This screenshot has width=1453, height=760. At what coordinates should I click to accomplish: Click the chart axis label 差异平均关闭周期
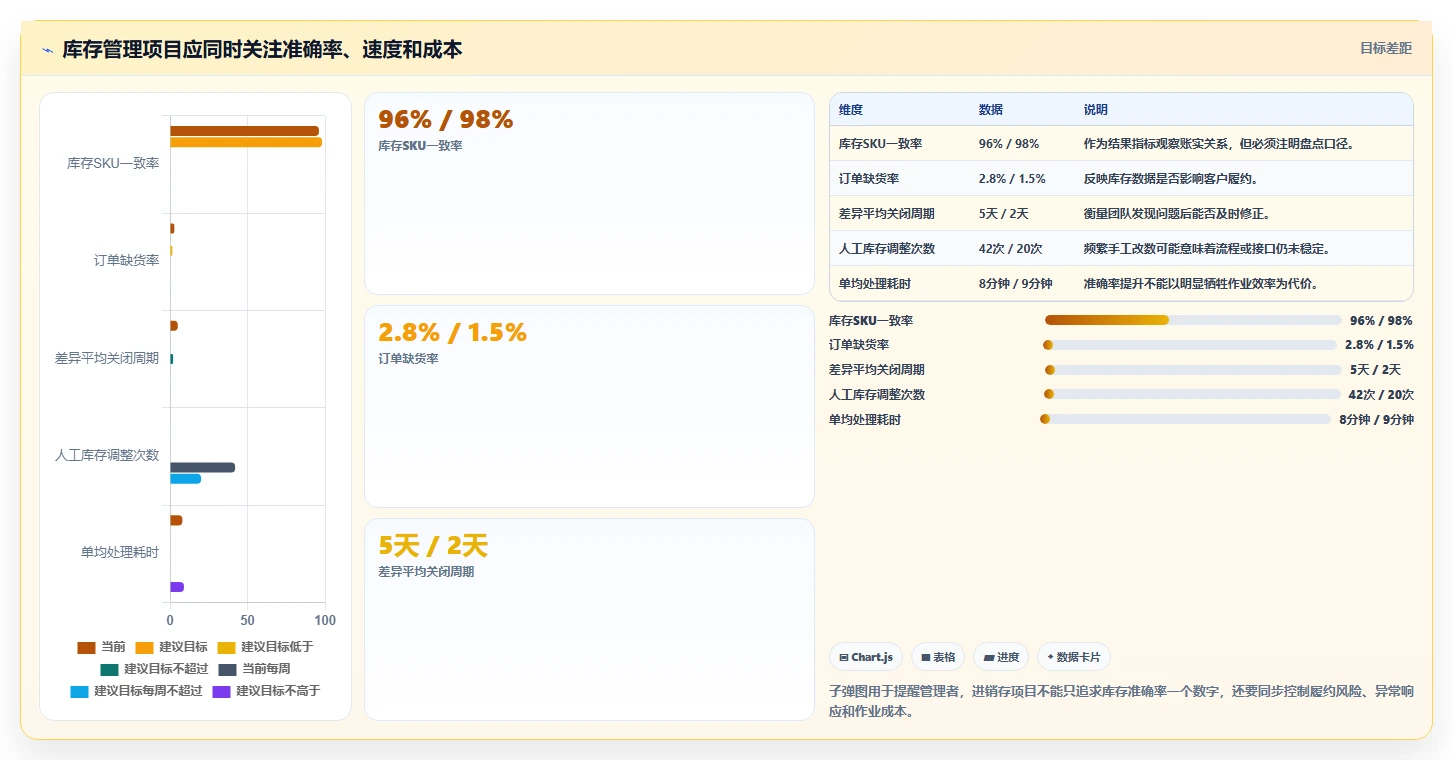[107, 358]
